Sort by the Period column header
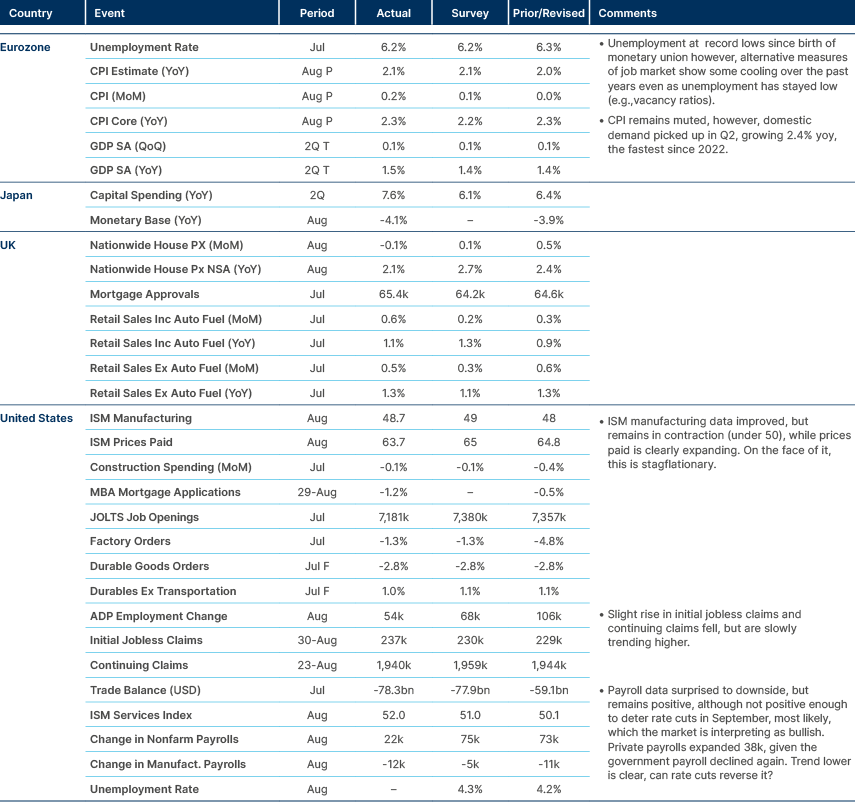 (x=317, y=13)
